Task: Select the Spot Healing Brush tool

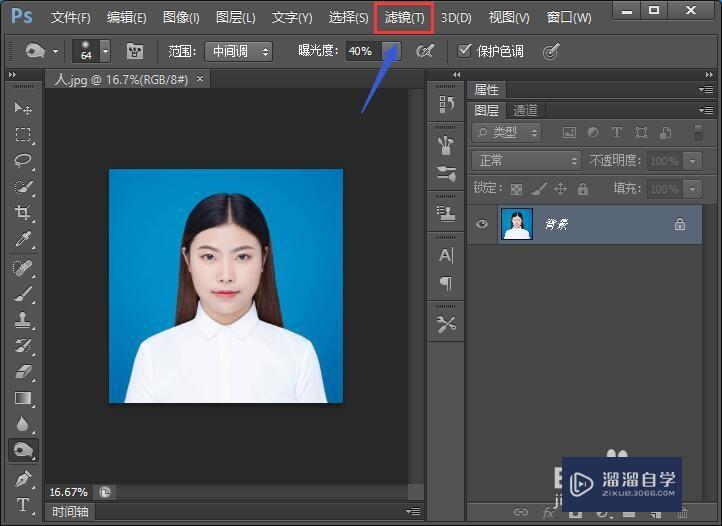Action: tap(23, 268)
